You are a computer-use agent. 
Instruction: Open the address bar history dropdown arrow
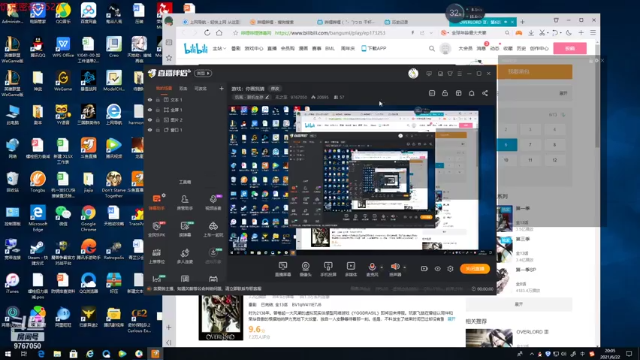tap(431, 33)
